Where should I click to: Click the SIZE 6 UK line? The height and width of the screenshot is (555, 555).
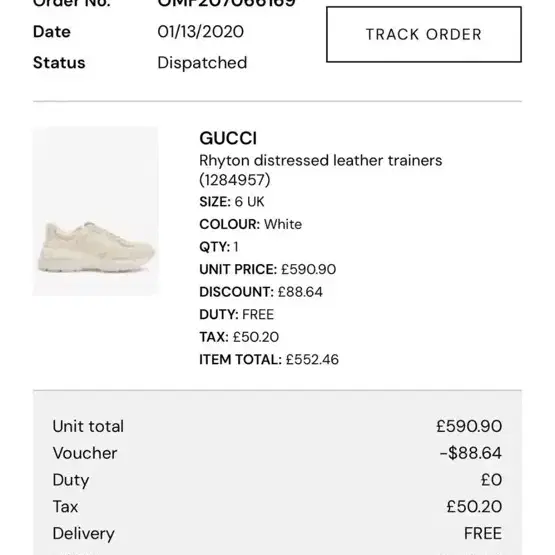[x=232, y=202]
